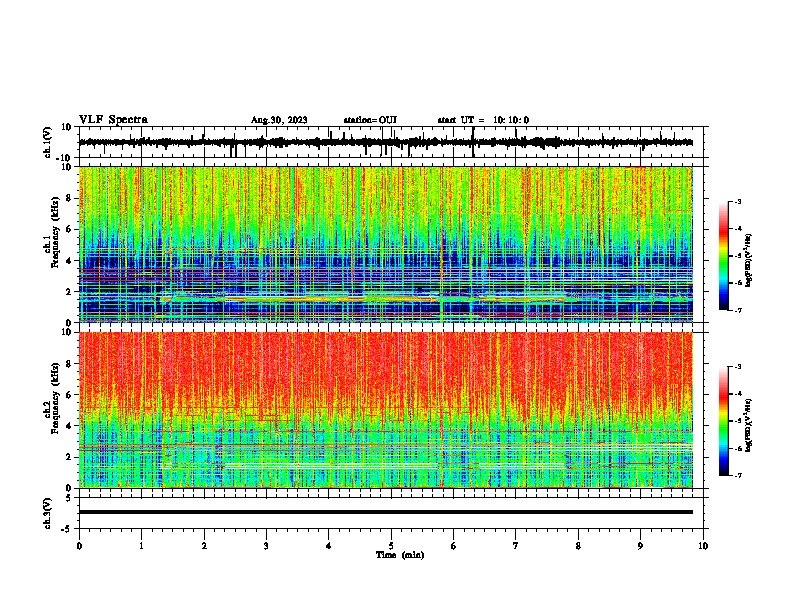Click the flat ch.3 voltage trace
The height and width of the screenshot is (612, 792).
point(385,512)
